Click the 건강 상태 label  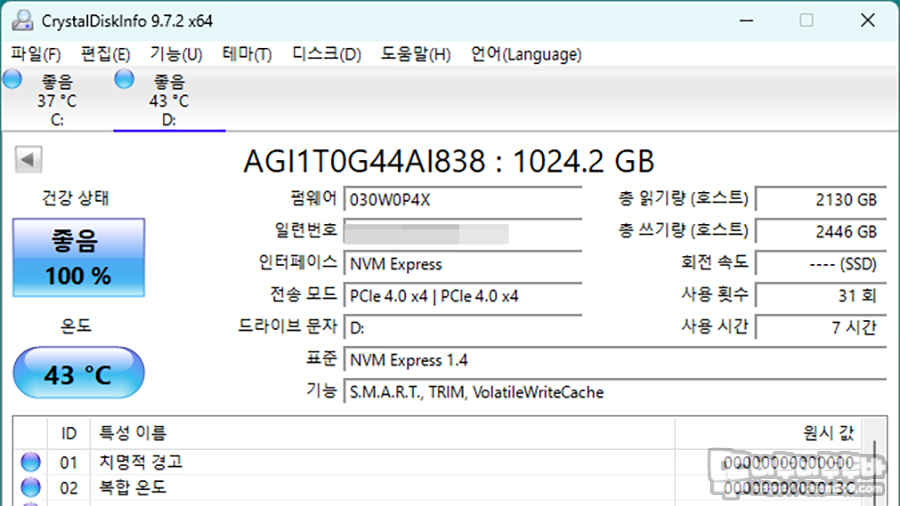point(75,198)
